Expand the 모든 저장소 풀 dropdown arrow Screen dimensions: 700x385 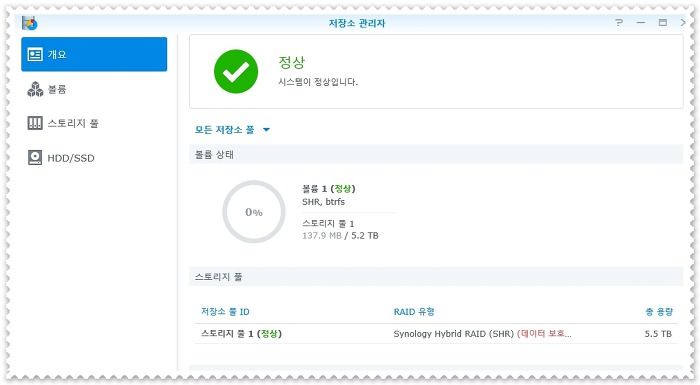pos(267,130)
